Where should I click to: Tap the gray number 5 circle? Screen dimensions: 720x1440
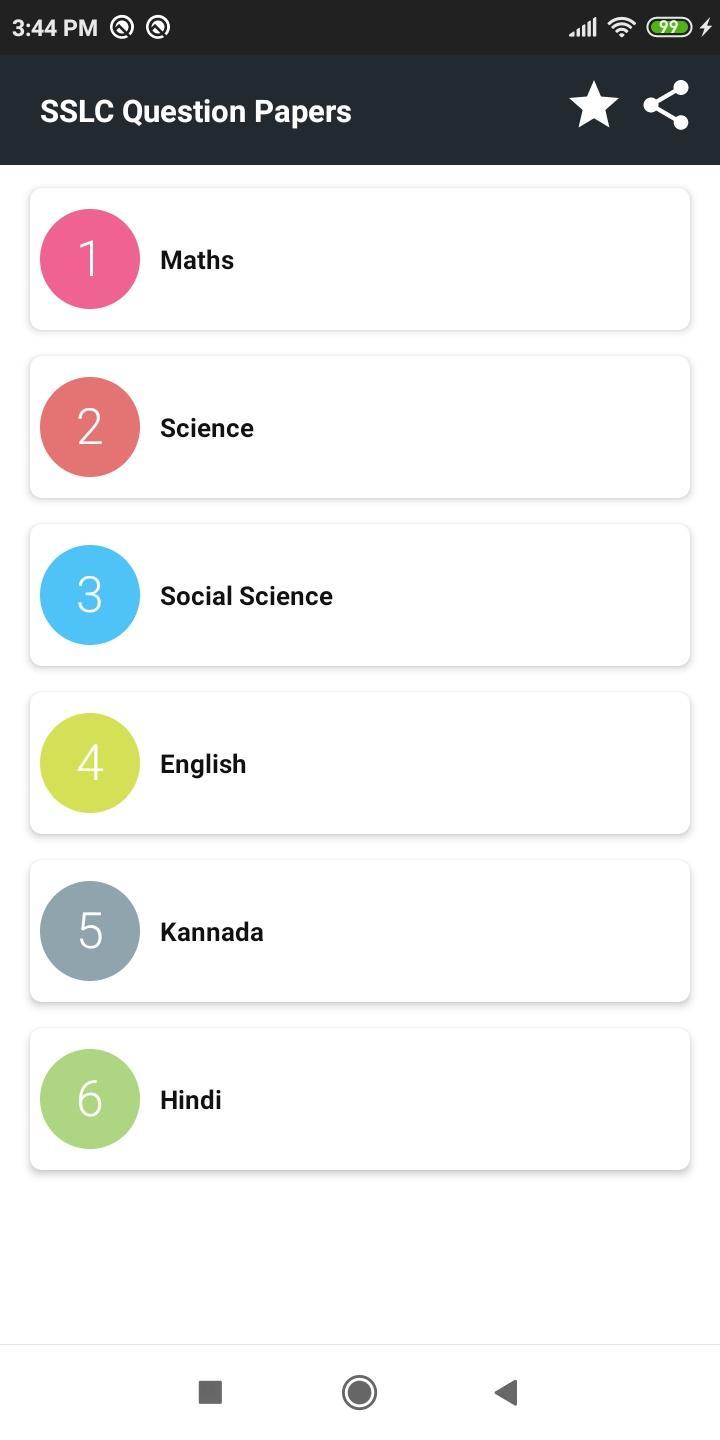tap(90, 931)
